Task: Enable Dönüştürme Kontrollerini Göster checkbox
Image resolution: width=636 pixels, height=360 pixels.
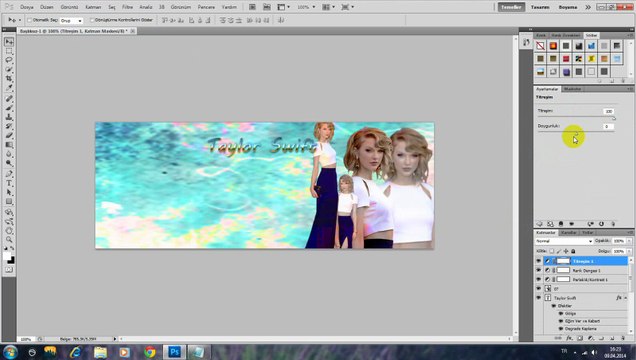Action: [x=92, y=20]
